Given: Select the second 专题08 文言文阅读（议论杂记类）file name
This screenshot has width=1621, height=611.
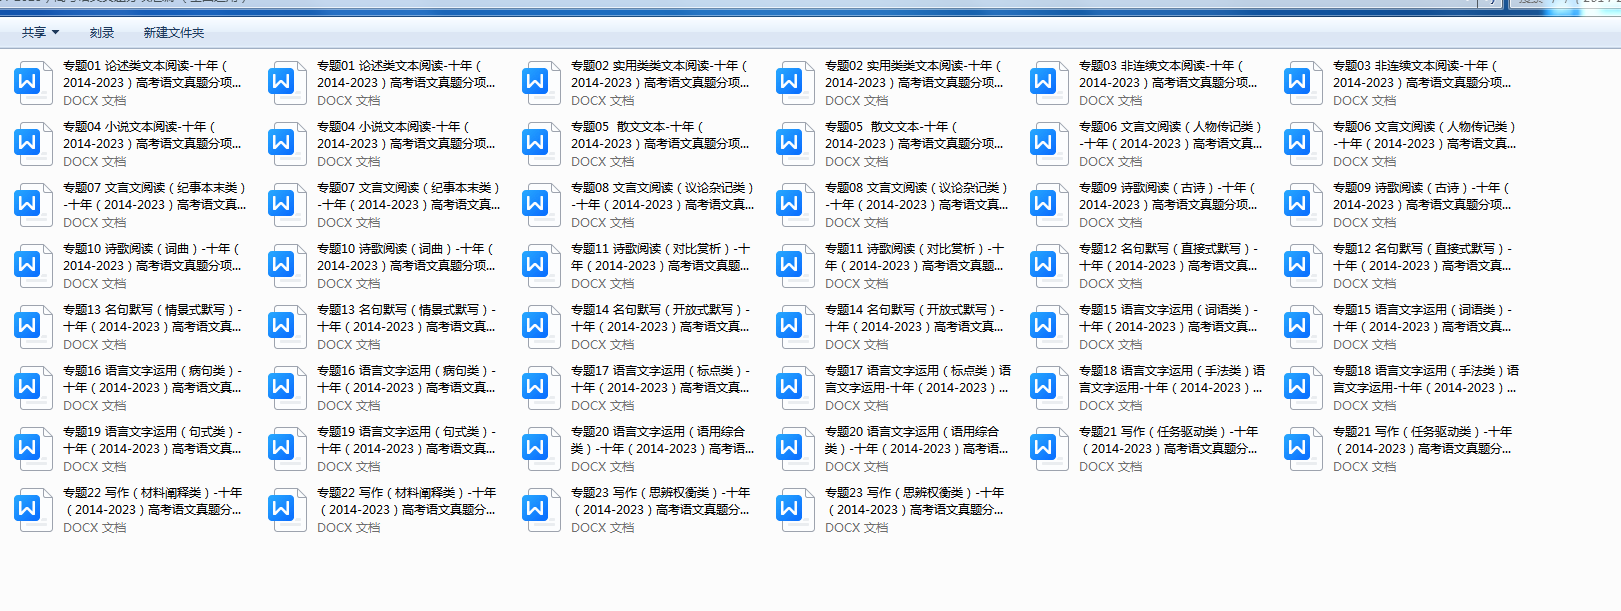Looking at the screenshot, I should (917, 196).
